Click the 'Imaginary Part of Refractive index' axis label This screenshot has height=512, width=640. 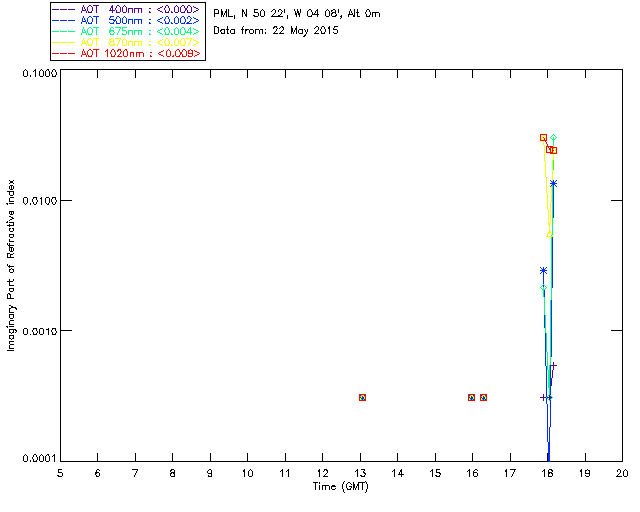pos(11,265)
